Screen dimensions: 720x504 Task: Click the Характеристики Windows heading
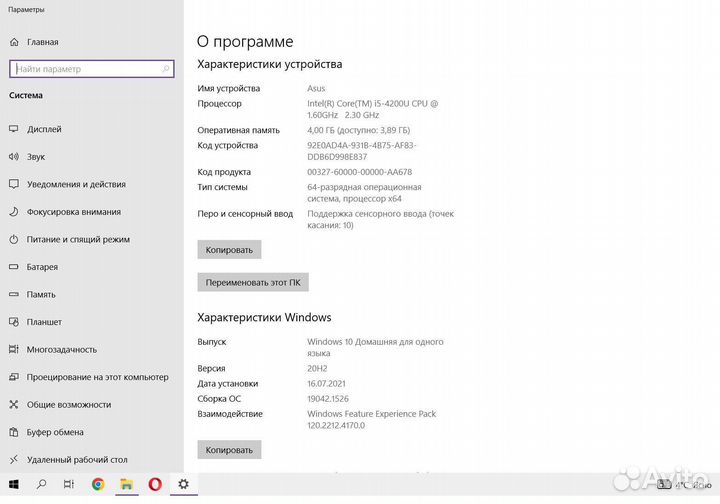pyautogui.click(x=264, y=317)
